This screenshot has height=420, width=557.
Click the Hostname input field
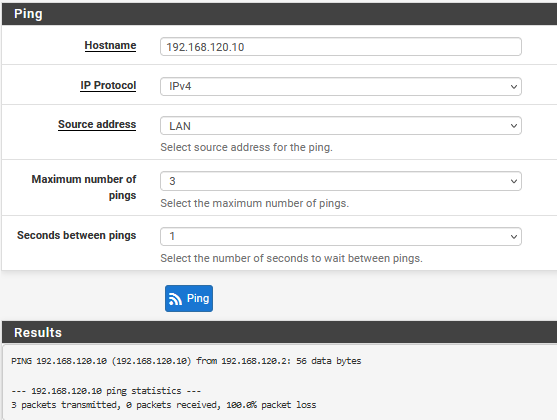point(341,47)
